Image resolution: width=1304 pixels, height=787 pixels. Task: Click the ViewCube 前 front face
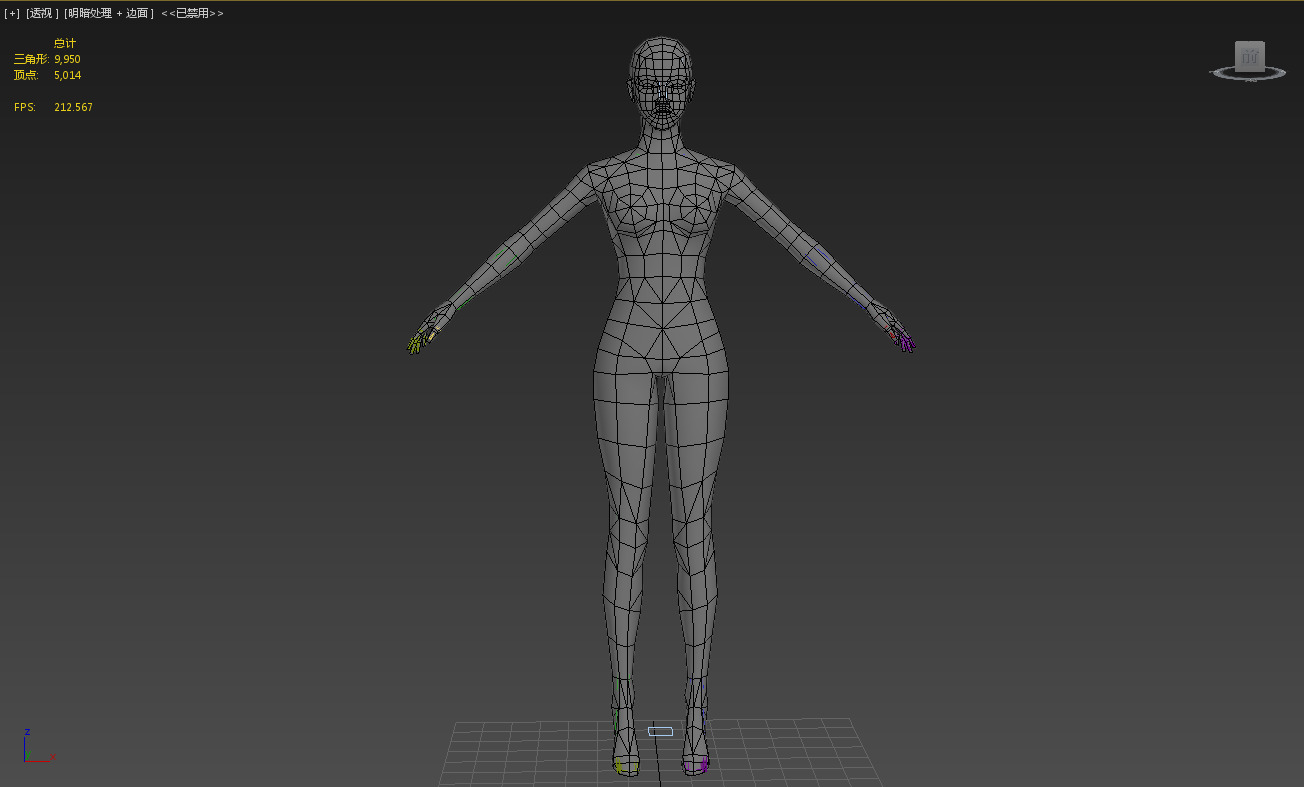(x=1249, y=56)
